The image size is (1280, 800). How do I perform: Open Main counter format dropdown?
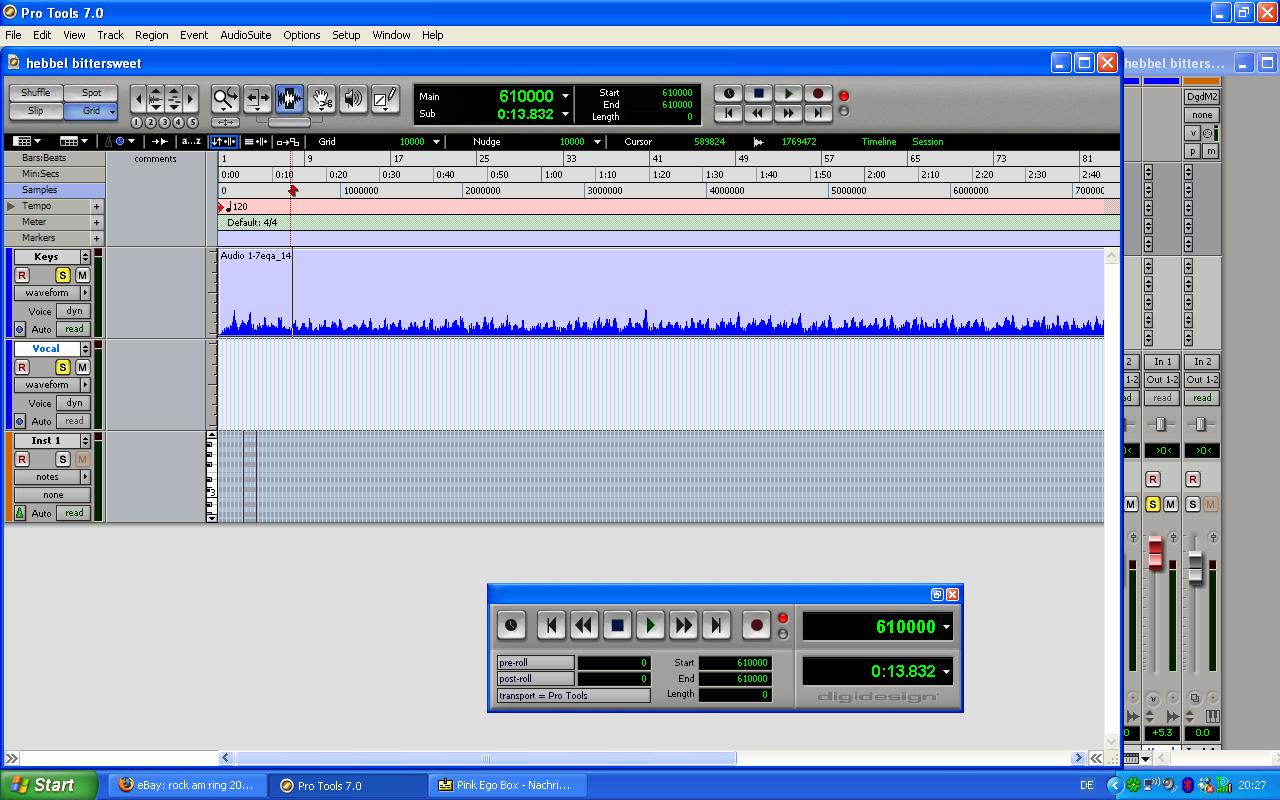pos(565,96)
